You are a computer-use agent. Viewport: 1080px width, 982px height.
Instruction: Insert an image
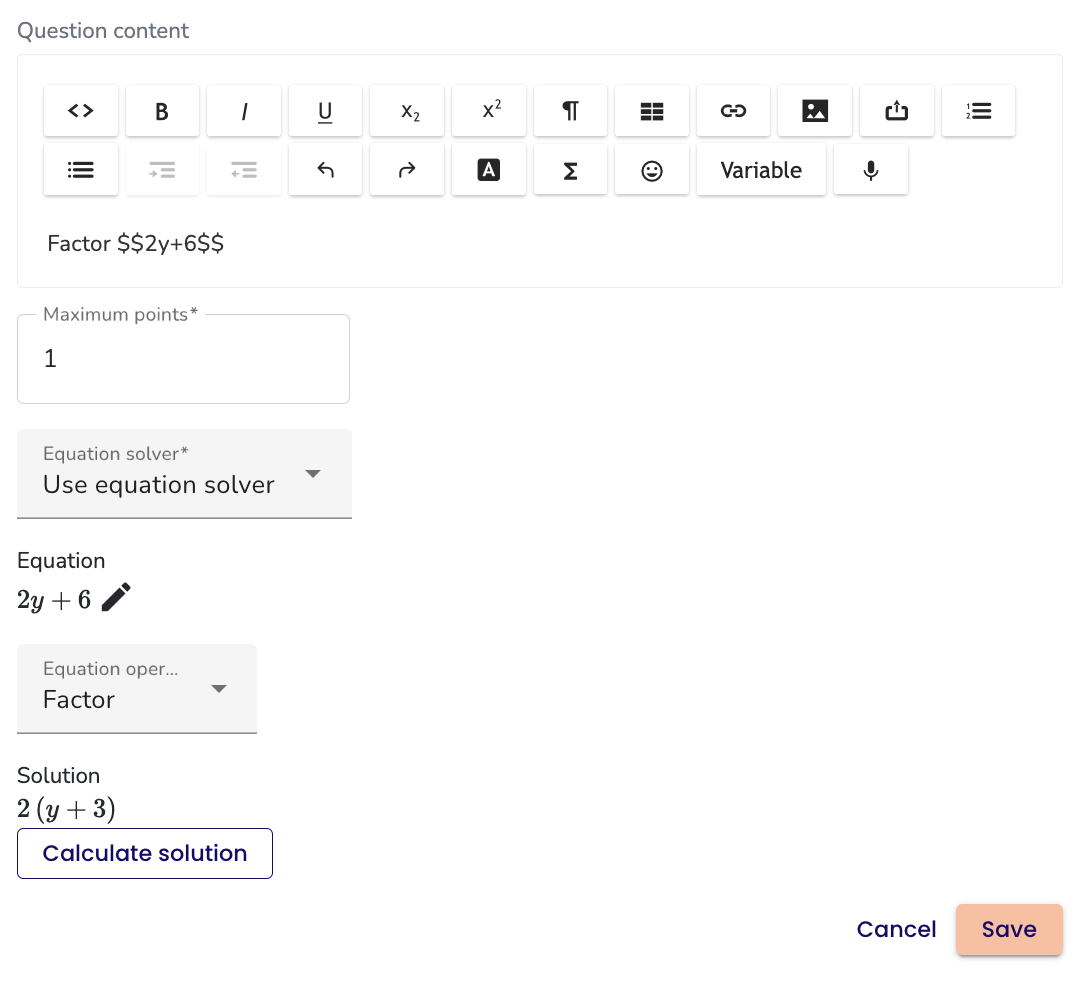point(815,111)
